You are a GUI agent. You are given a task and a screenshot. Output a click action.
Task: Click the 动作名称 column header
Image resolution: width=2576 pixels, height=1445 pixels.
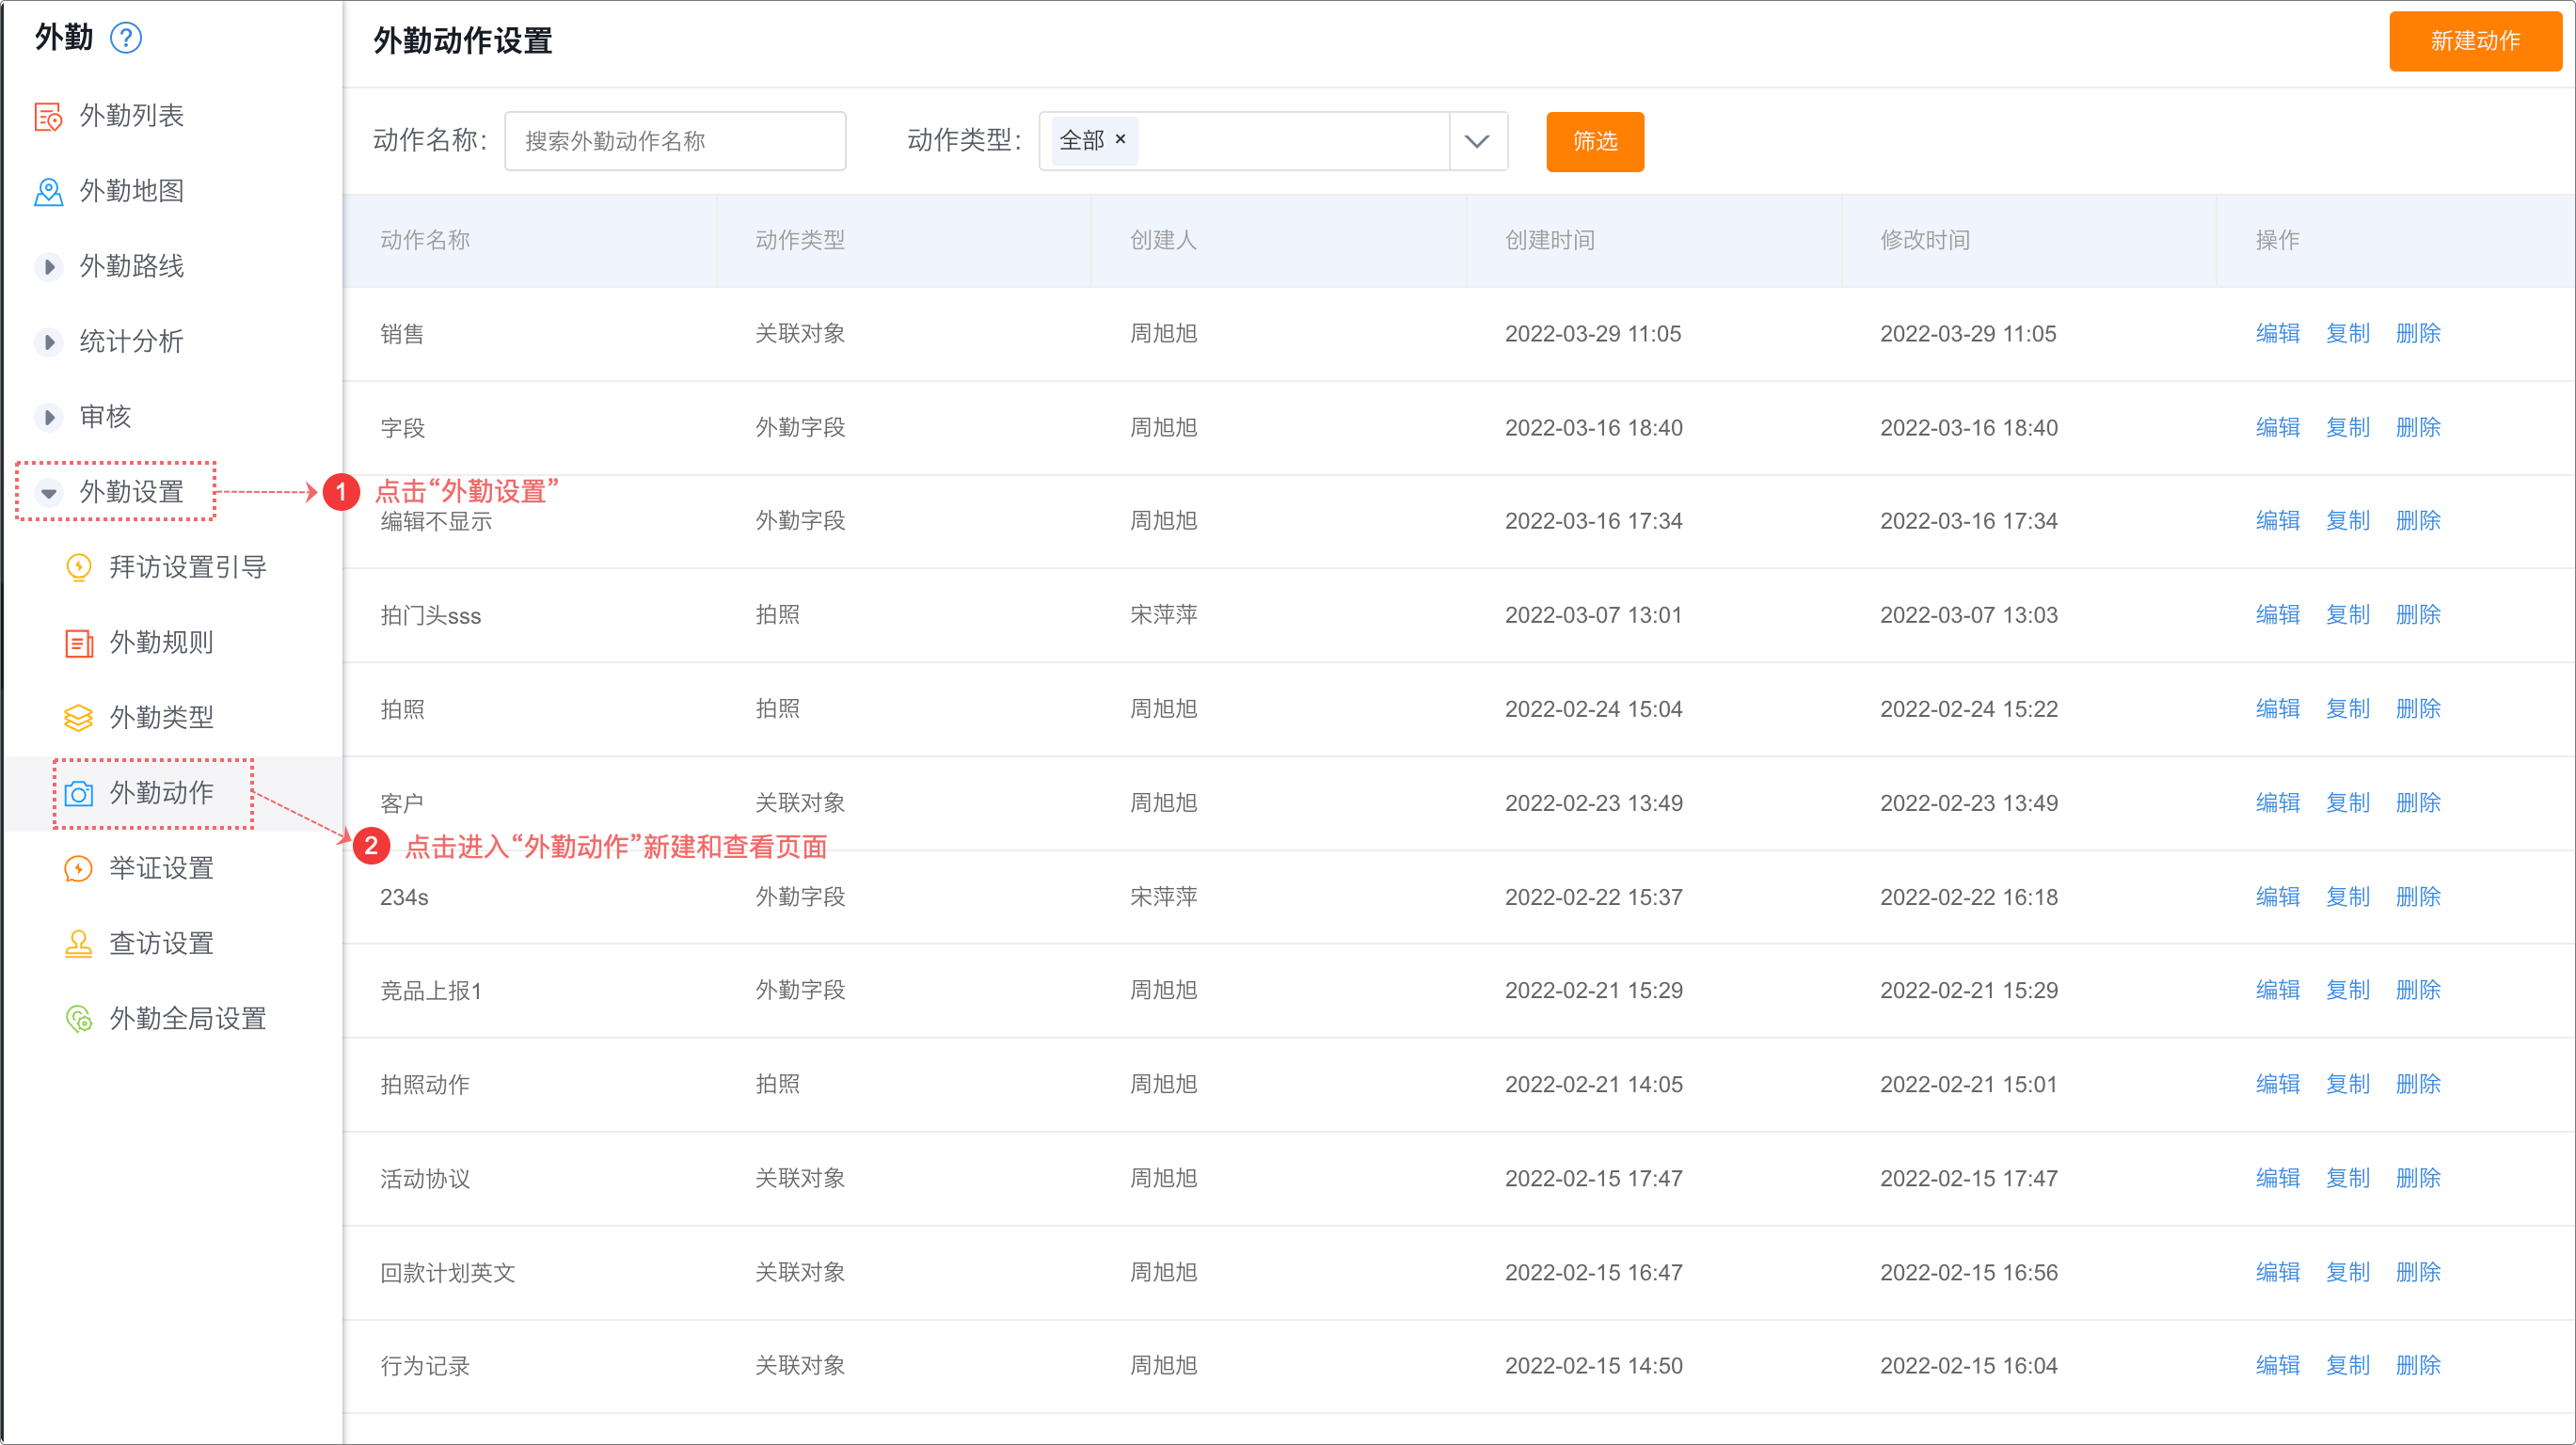[x=425, y=240]
